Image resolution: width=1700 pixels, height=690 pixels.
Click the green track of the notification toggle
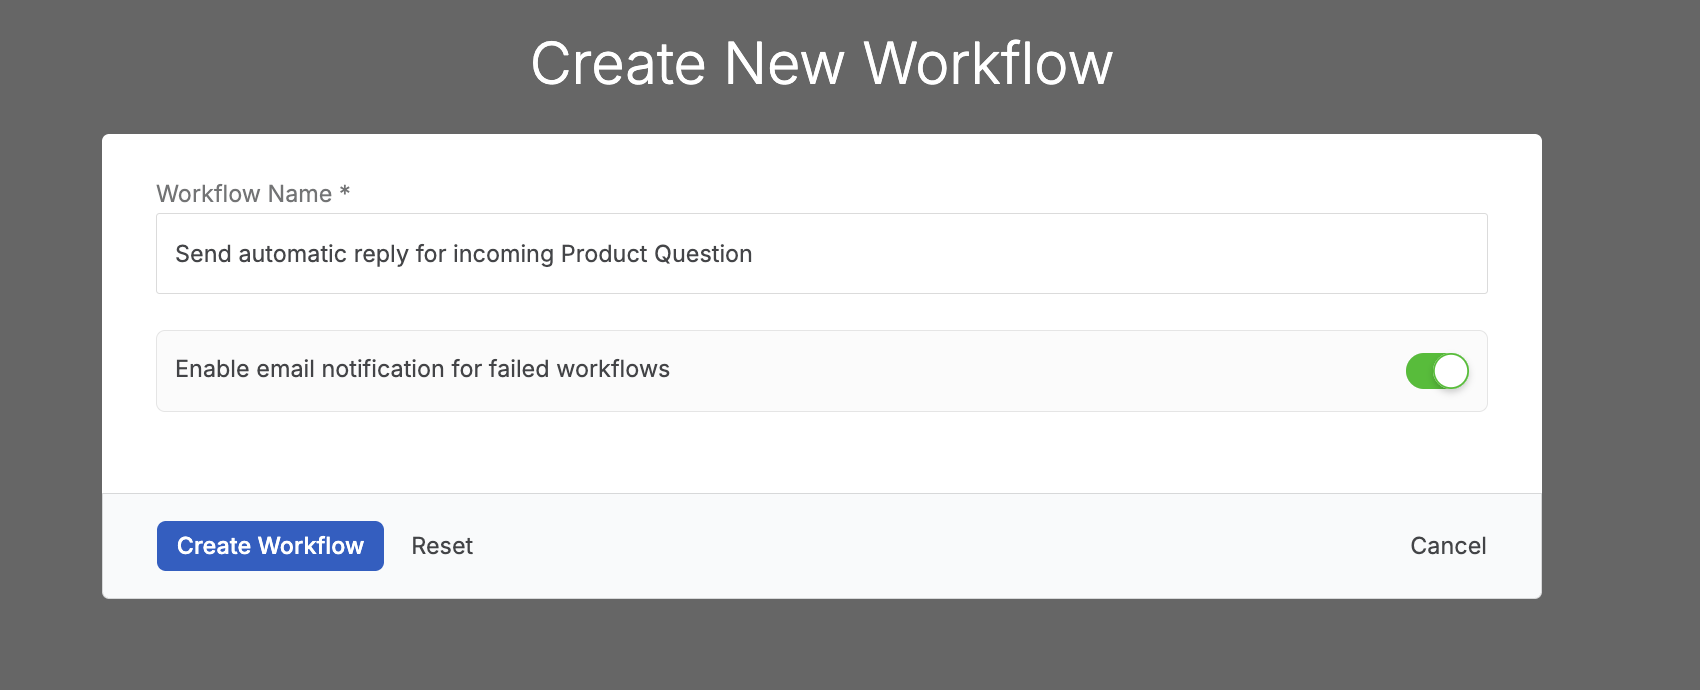coord(1419,371)
